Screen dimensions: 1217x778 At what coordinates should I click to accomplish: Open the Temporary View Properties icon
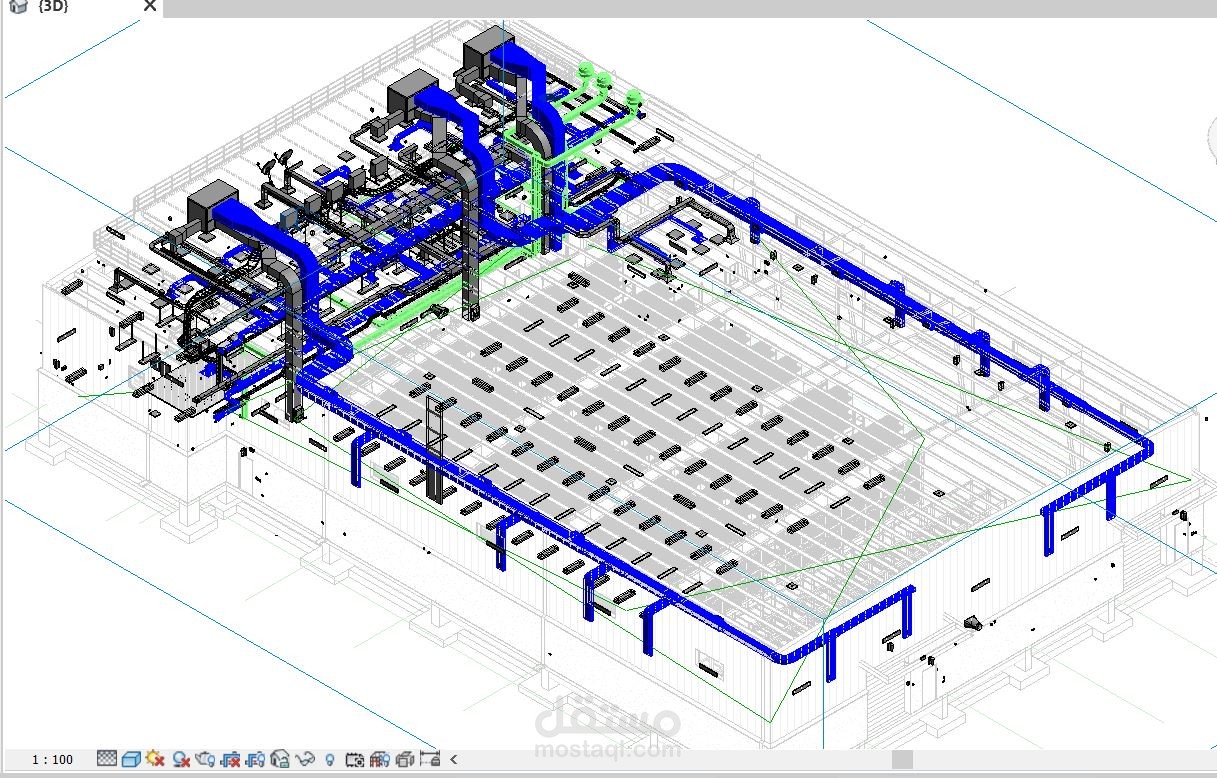tap(355, 759)
